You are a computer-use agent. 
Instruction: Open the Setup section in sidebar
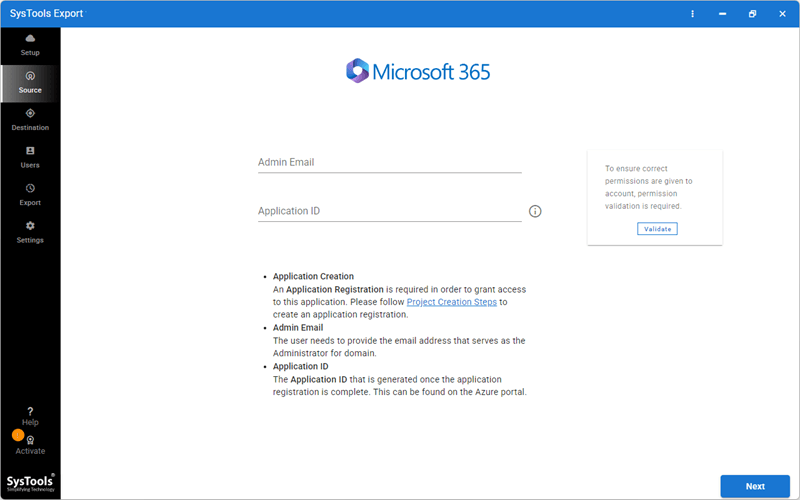30,45
